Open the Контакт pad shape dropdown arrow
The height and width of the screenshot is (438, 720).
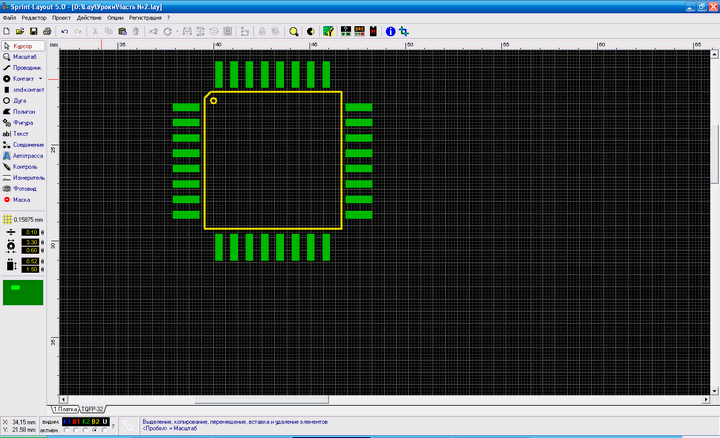click(x=41, y=78)
